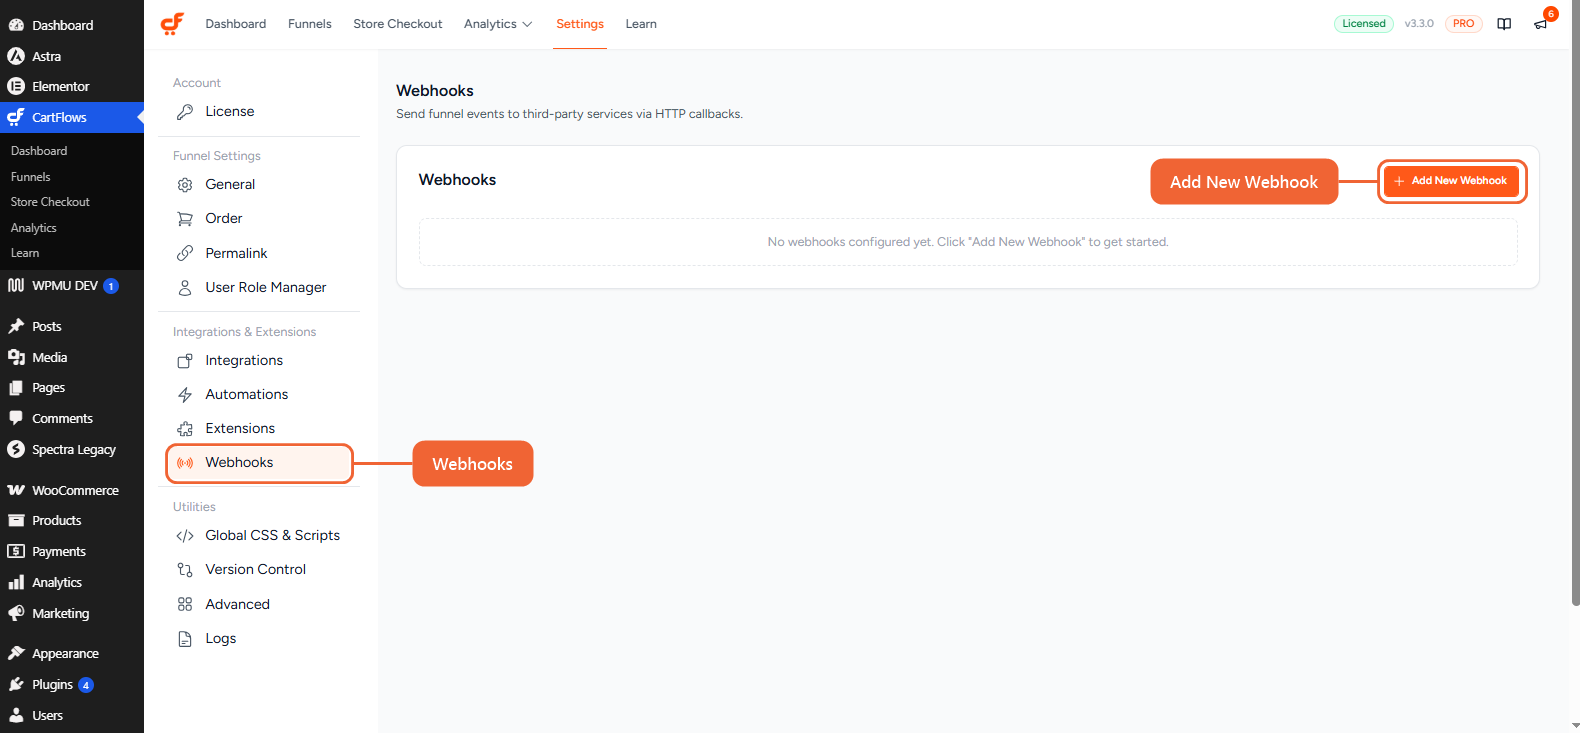Open the What's New megaphone icon
The height and width of the screenshot is (733, 1580).
pos(1541,24)
